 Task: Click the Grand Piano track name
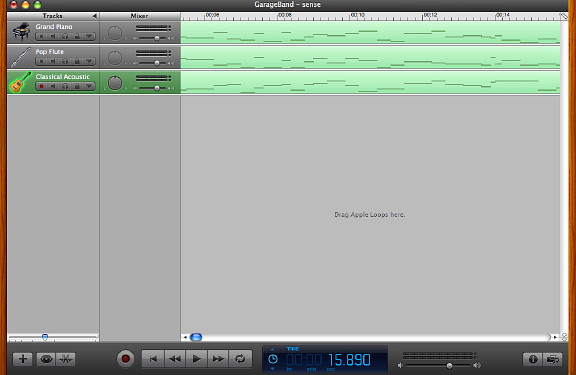tap(54, 27)
